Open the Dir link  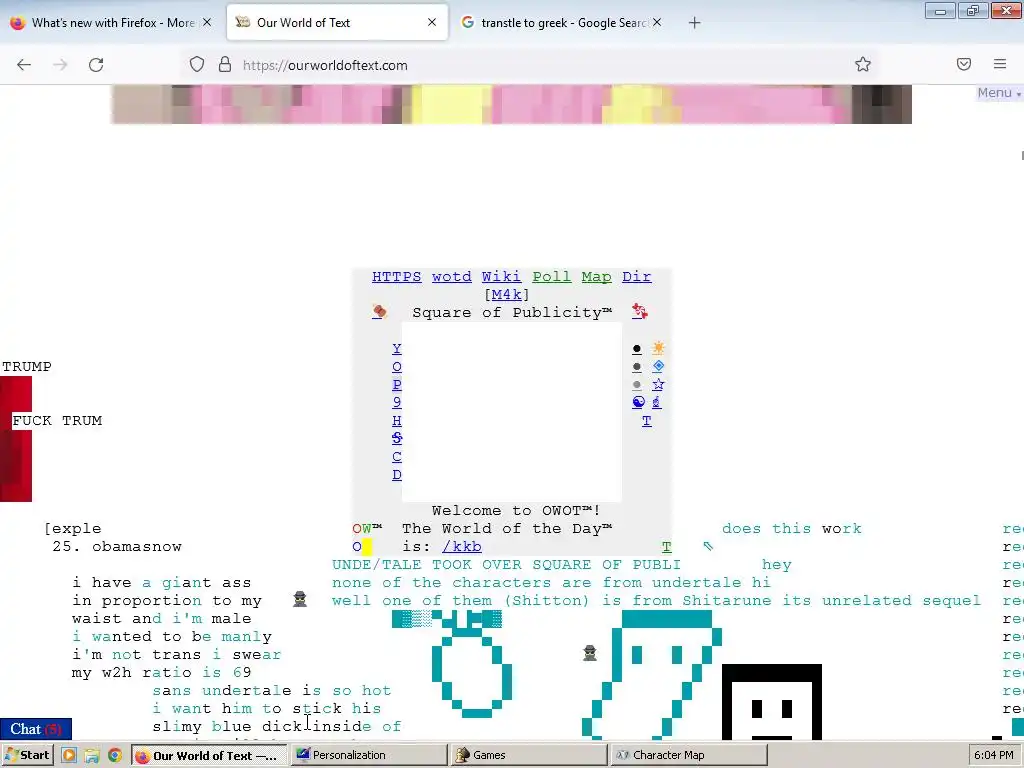(x=637, y=277)
